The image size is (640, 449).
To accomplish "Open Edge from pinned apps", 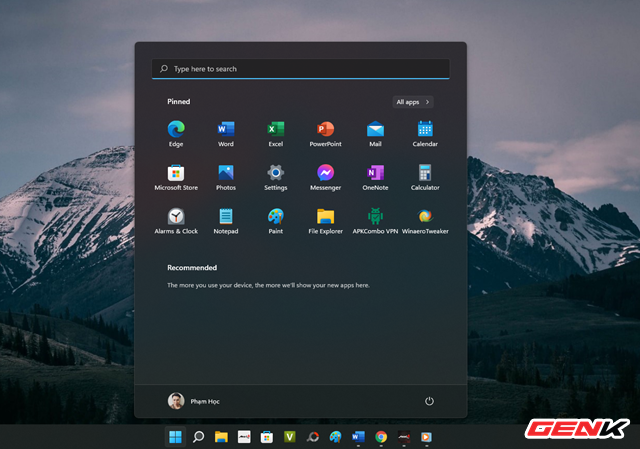I will (176, 133).
